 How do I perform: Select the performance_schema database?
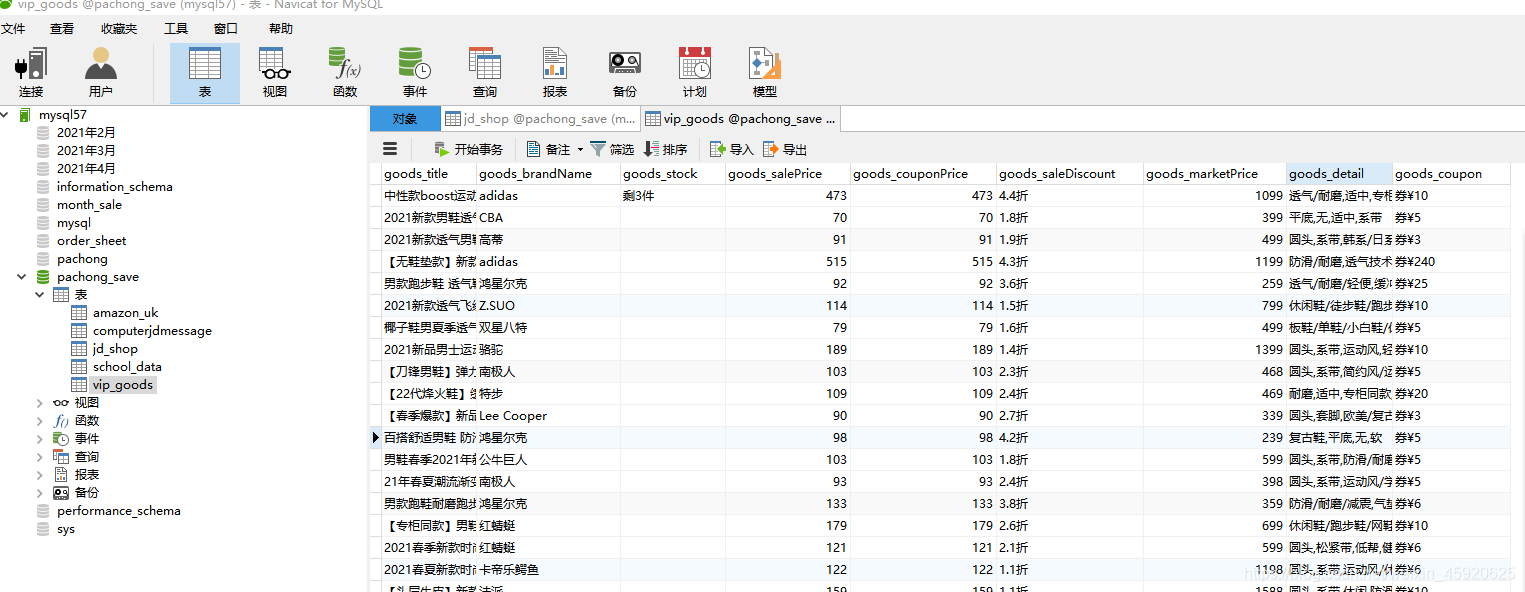(x=118, y=511)
